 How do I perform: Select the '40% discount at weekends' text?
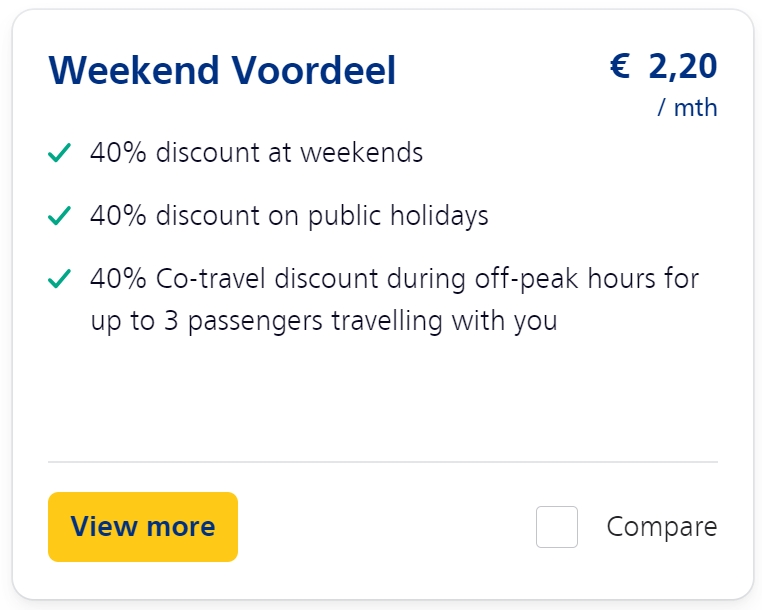(x=256, y=153)
